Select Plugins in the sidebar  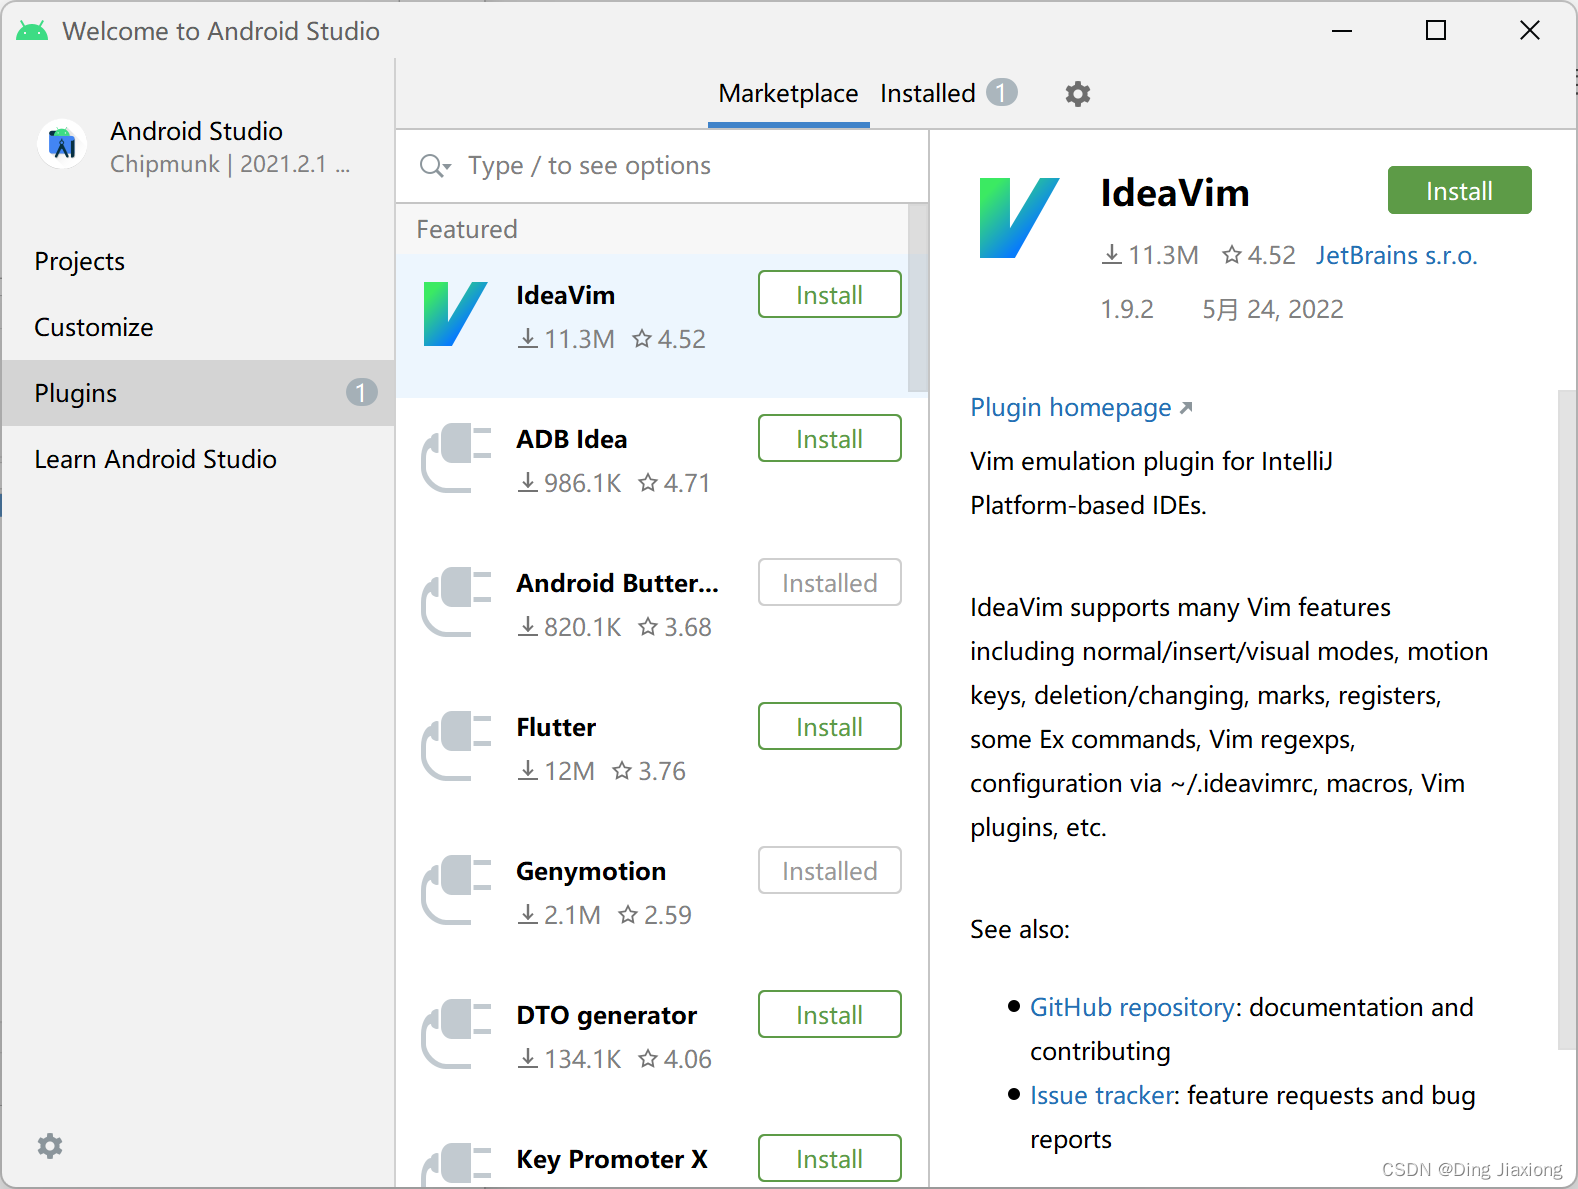click(198, 393)
